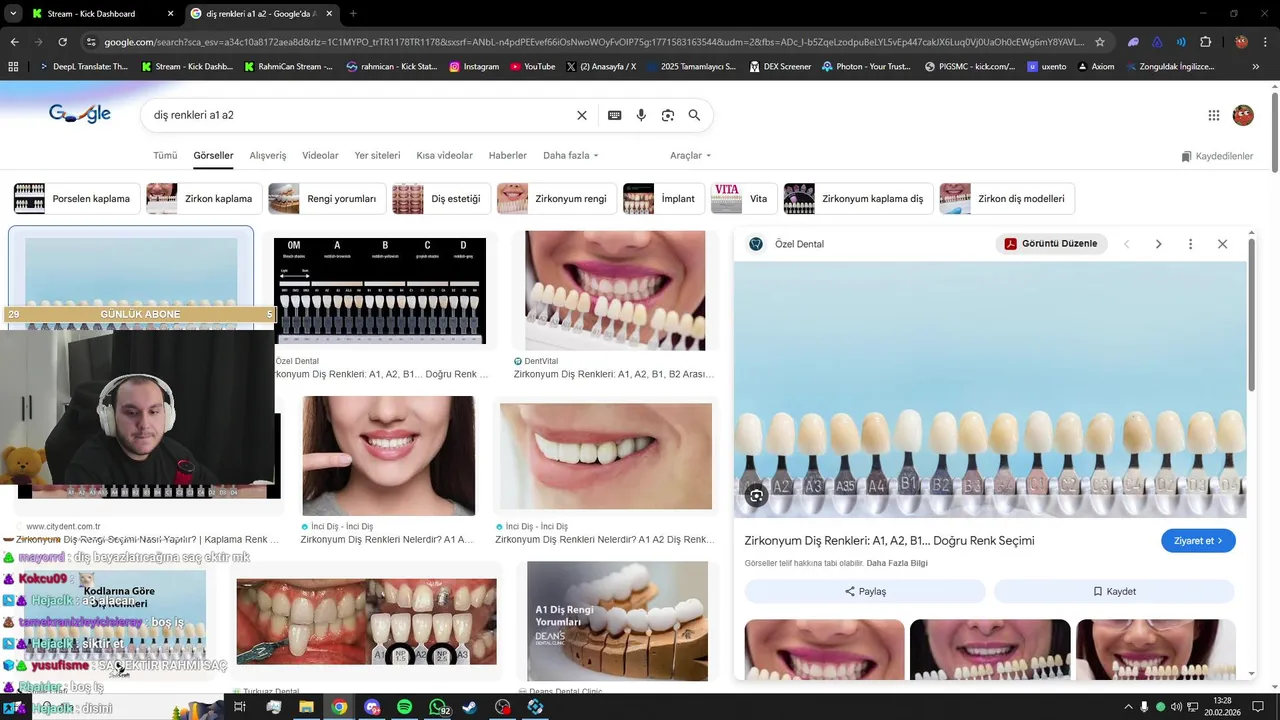Click the Google search input field
Viewport: 1280px width, 720px height.
pyautogui.click(x=360, y=115)
